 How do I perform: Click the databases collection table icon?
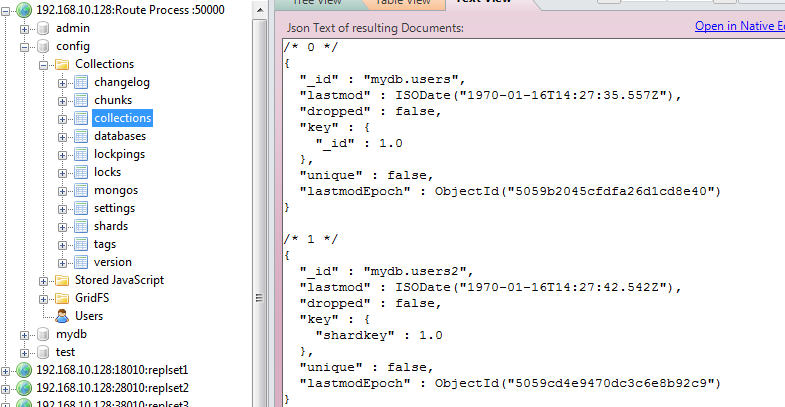pyautogui.click(x=81, y=136)
